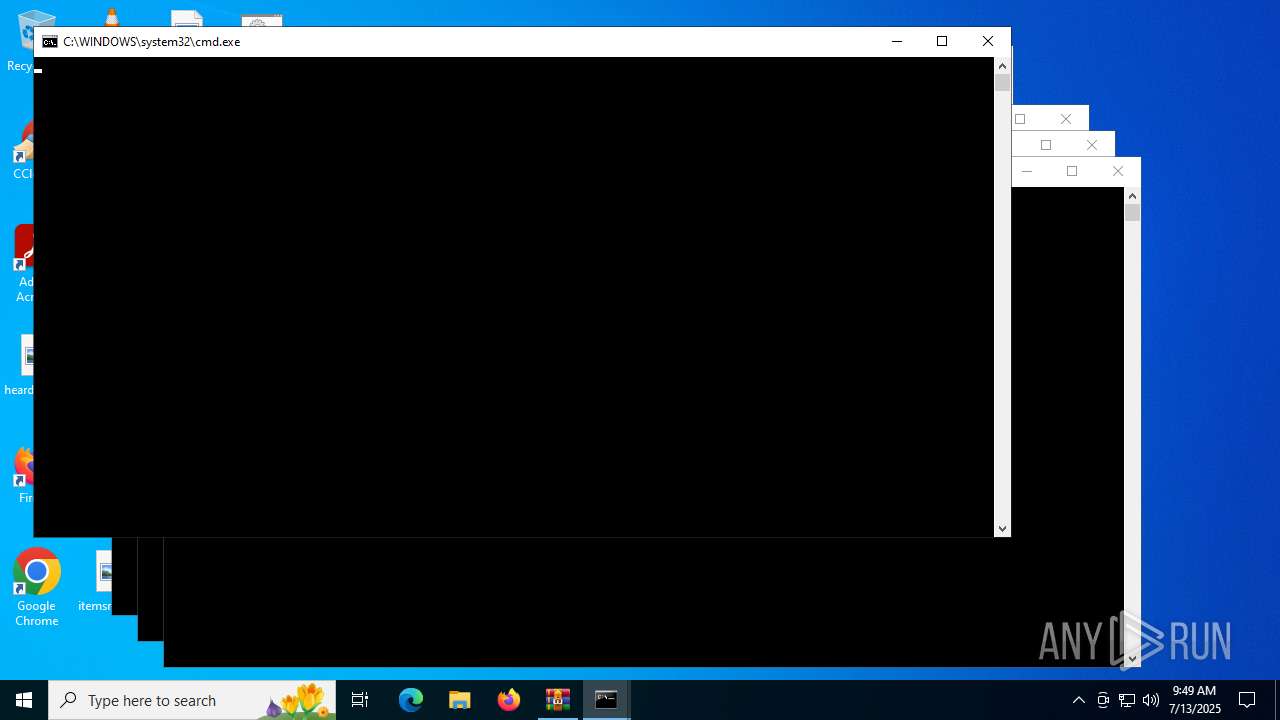The image size is (1280, 720).
Task: Open File Explorer from the taskbar
Action: [x=460, y=700]
